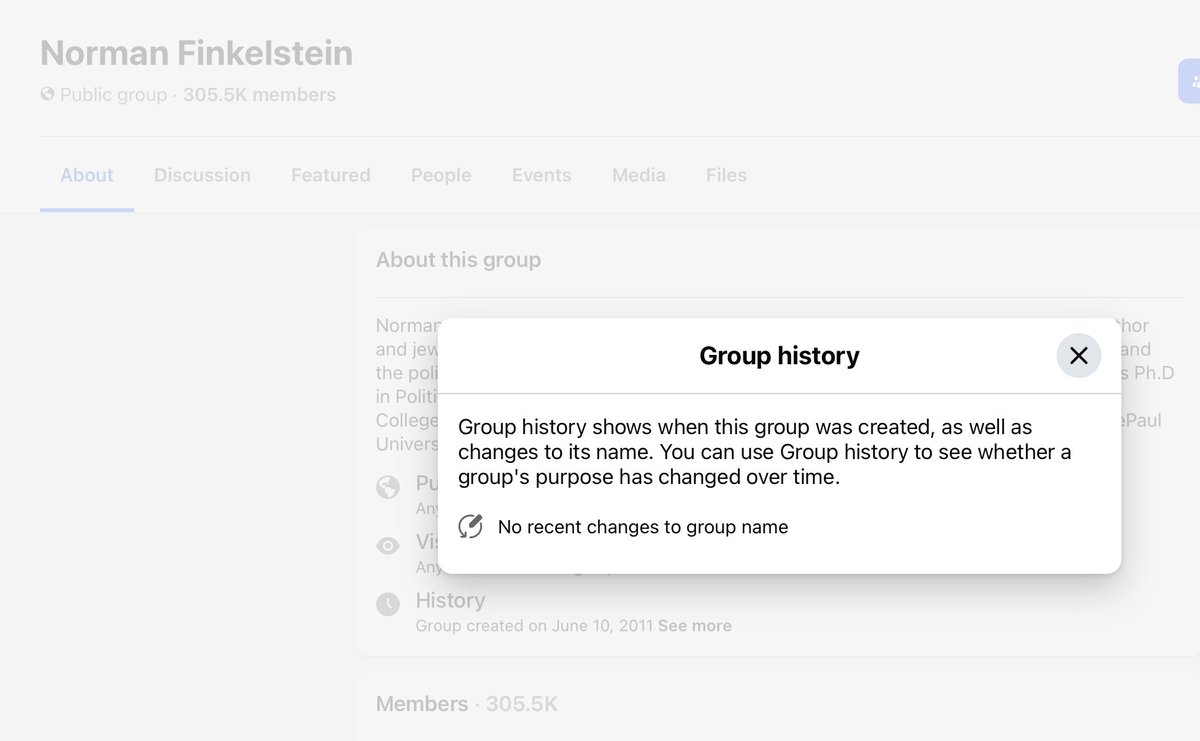Click the Public group label in header

point(113,95)
